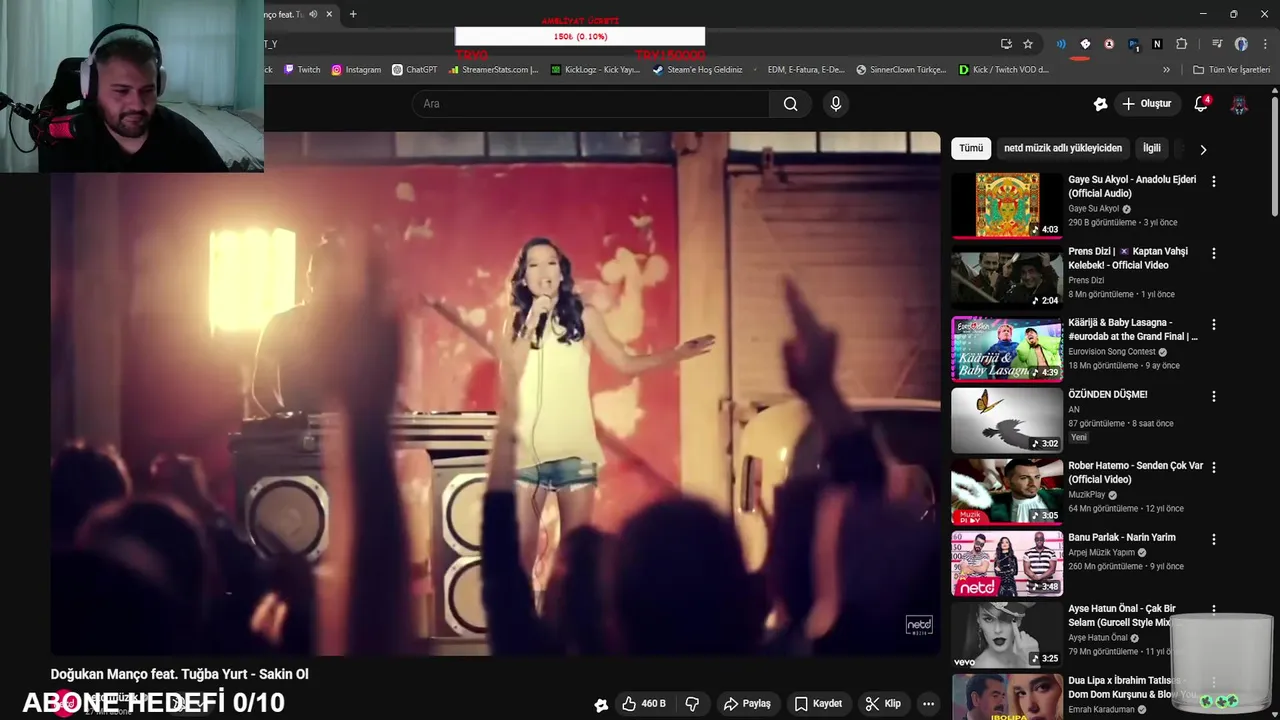Mute the tab via the speaker icon
The height and width of the screenshot is (720, 1280).
(x=313, y=14)
